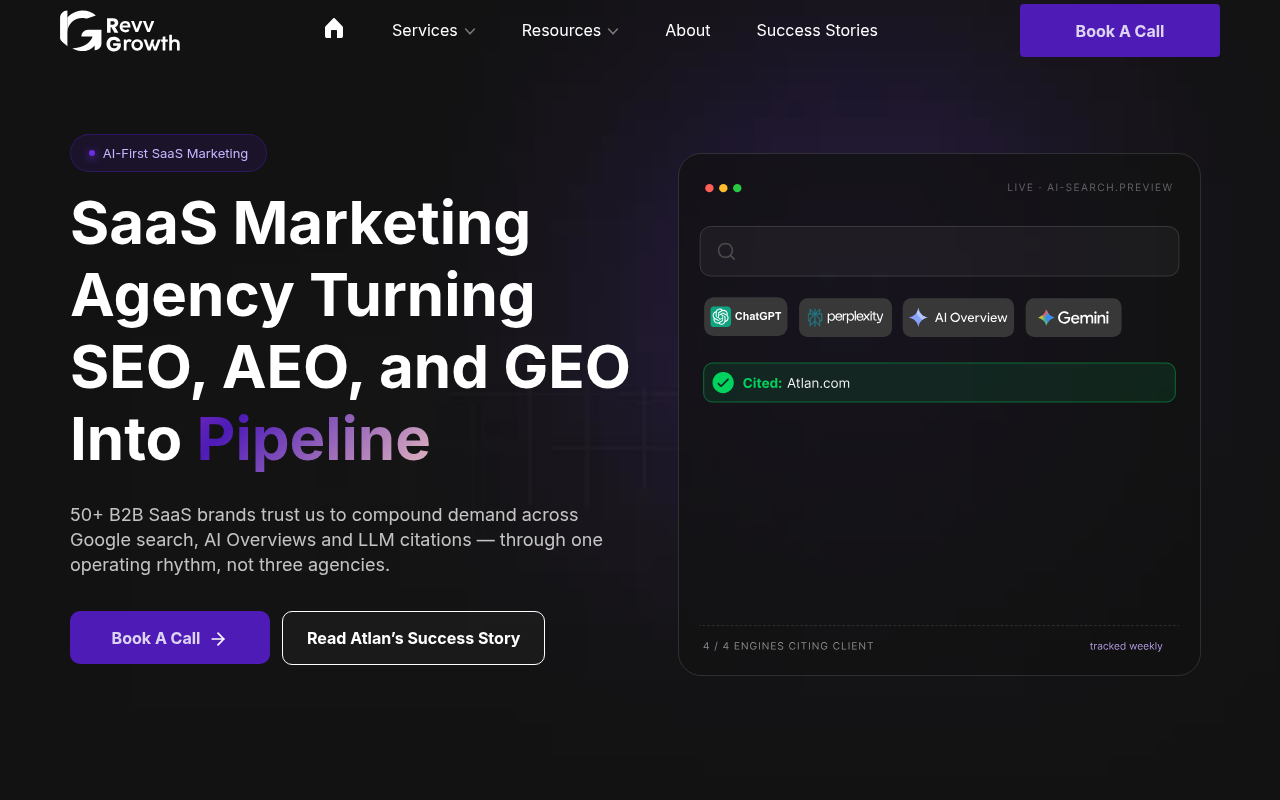Click the search magnifier icon in preview
Viewport: 1280px width, 800px height.
(727, 251)
